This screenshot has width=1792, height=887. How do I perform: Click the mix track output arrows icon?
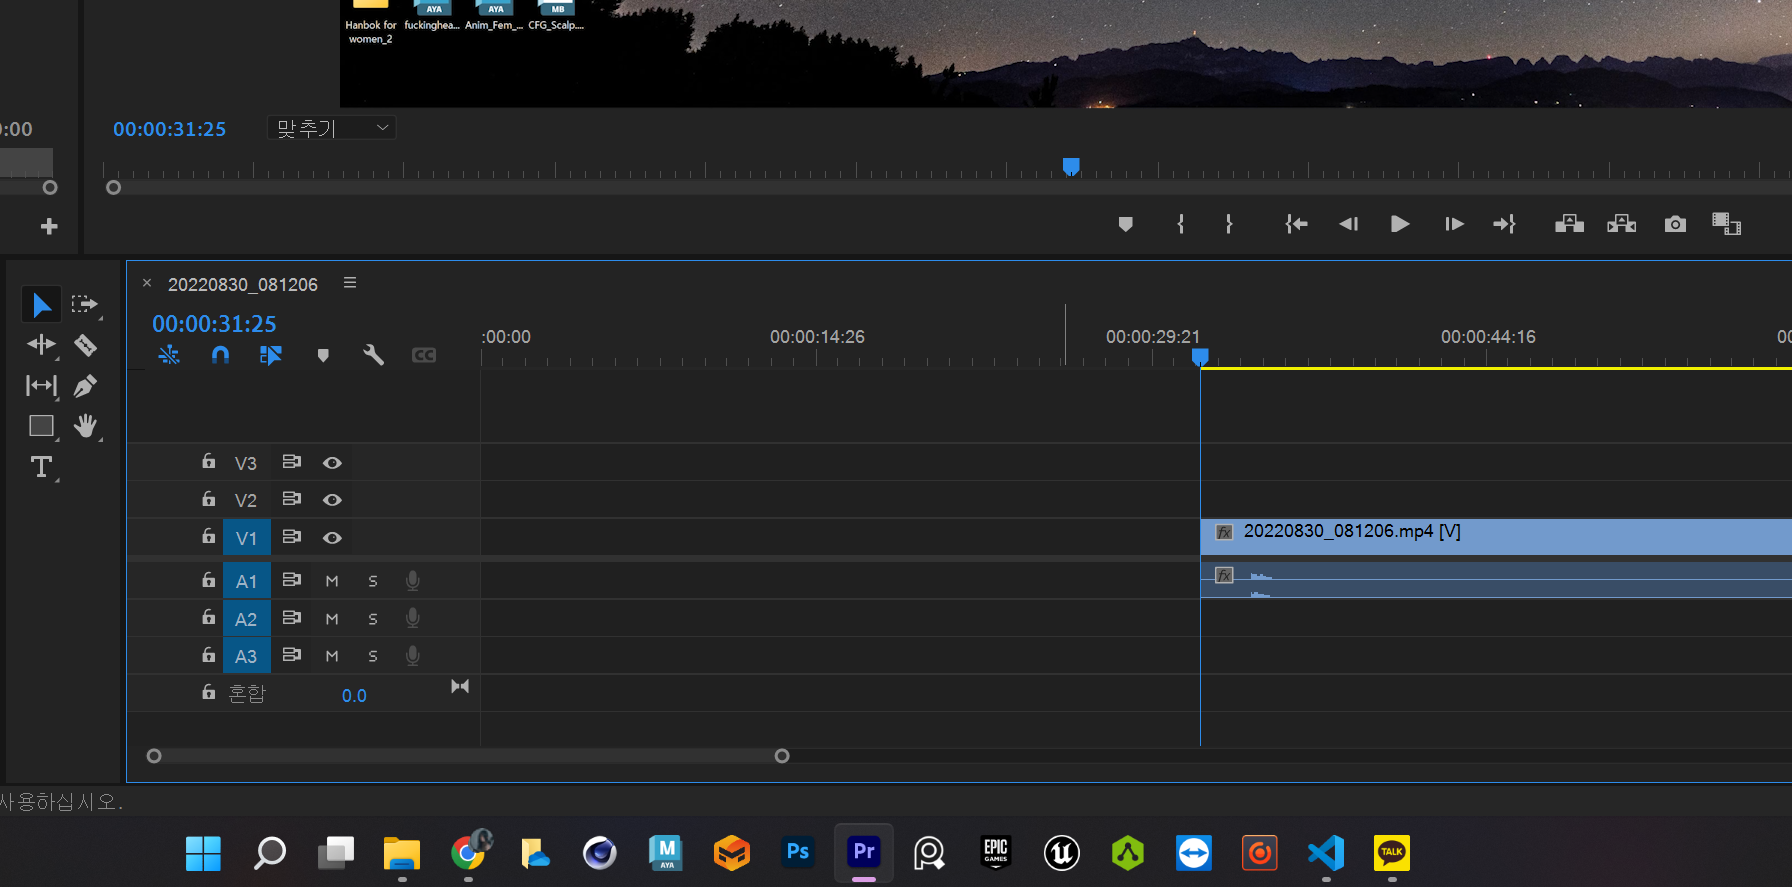coord(460,686)
